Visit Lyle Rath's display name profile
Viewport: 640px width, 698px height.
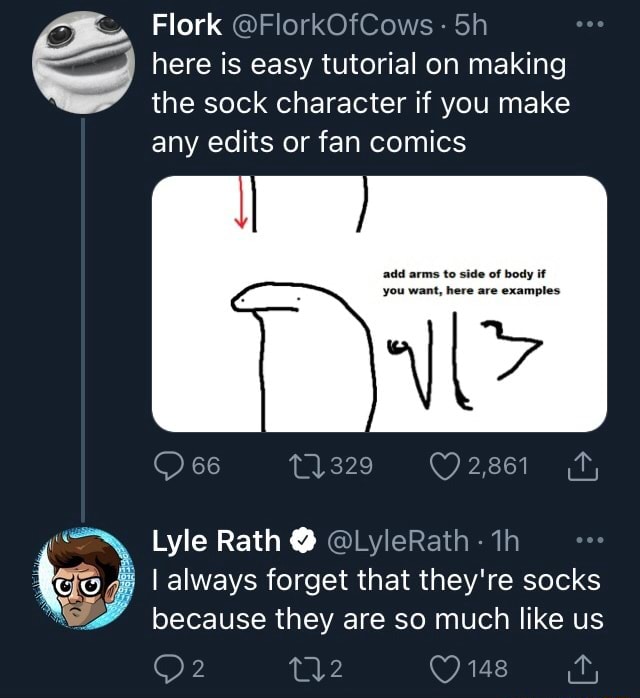coord(215,540)
